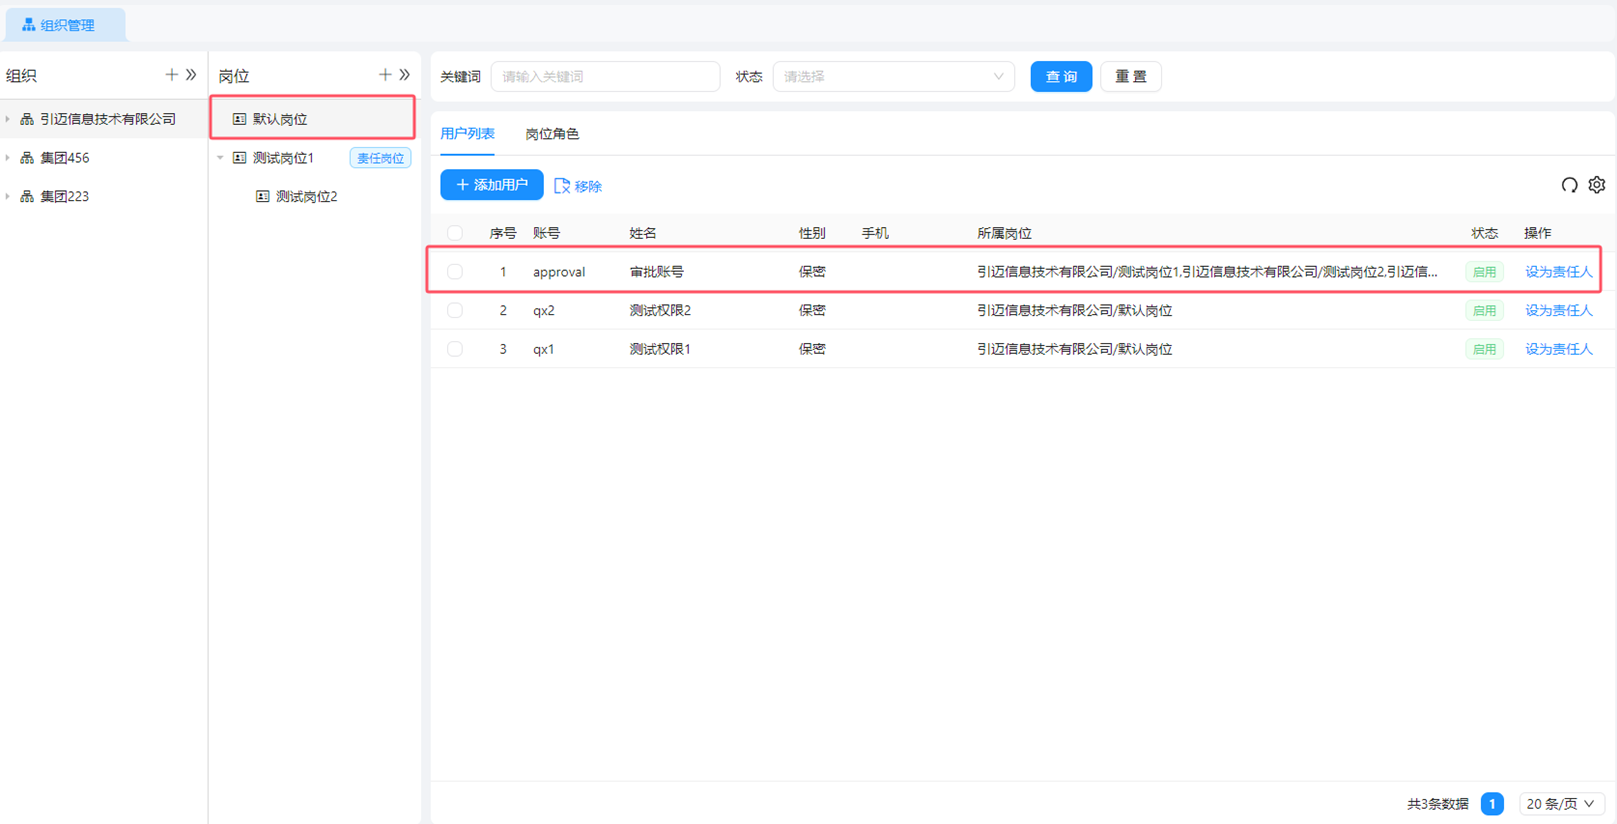Click the 关键词 keyword input field
1617x824 pixels.
click(x=605, y=77)
